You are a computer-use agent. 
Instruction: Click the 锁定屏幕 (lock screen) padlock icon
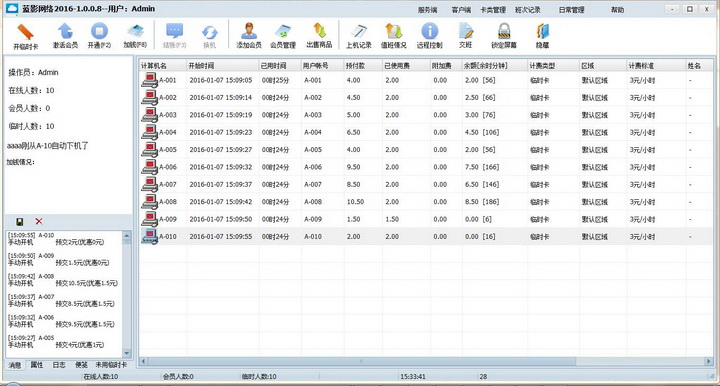[x=504, y=31]
